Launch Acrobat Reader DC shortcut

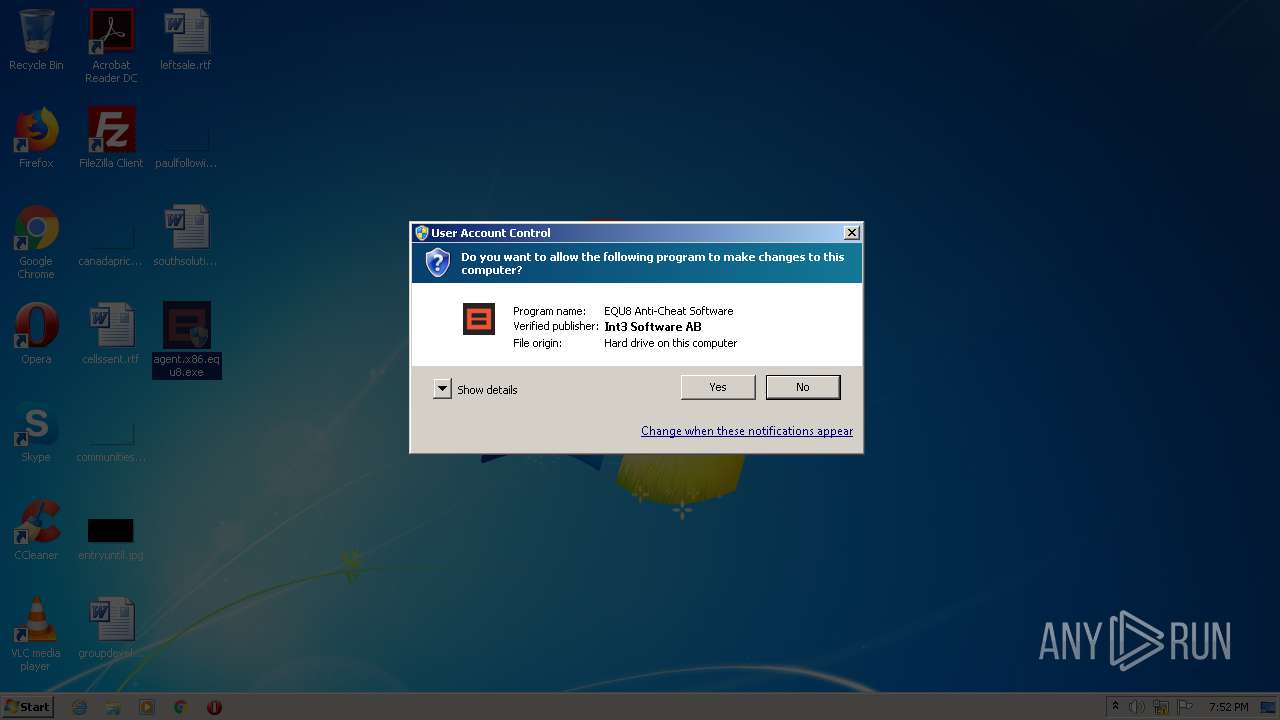pos(111,45)
